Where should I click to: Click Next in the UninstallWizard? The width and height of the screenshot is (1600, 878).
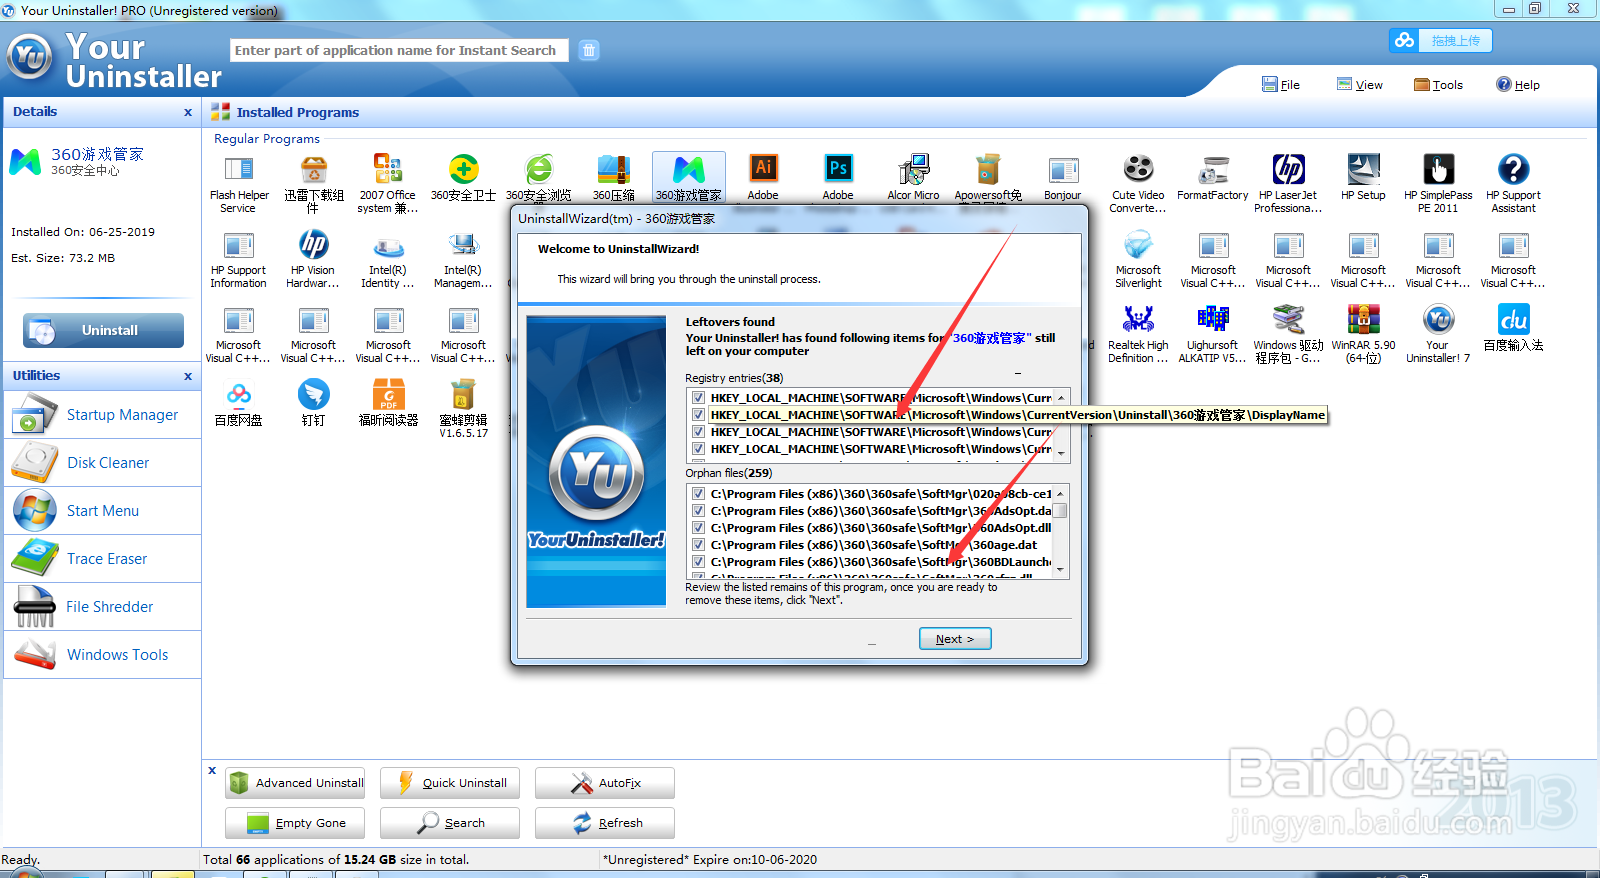(955, 639)
